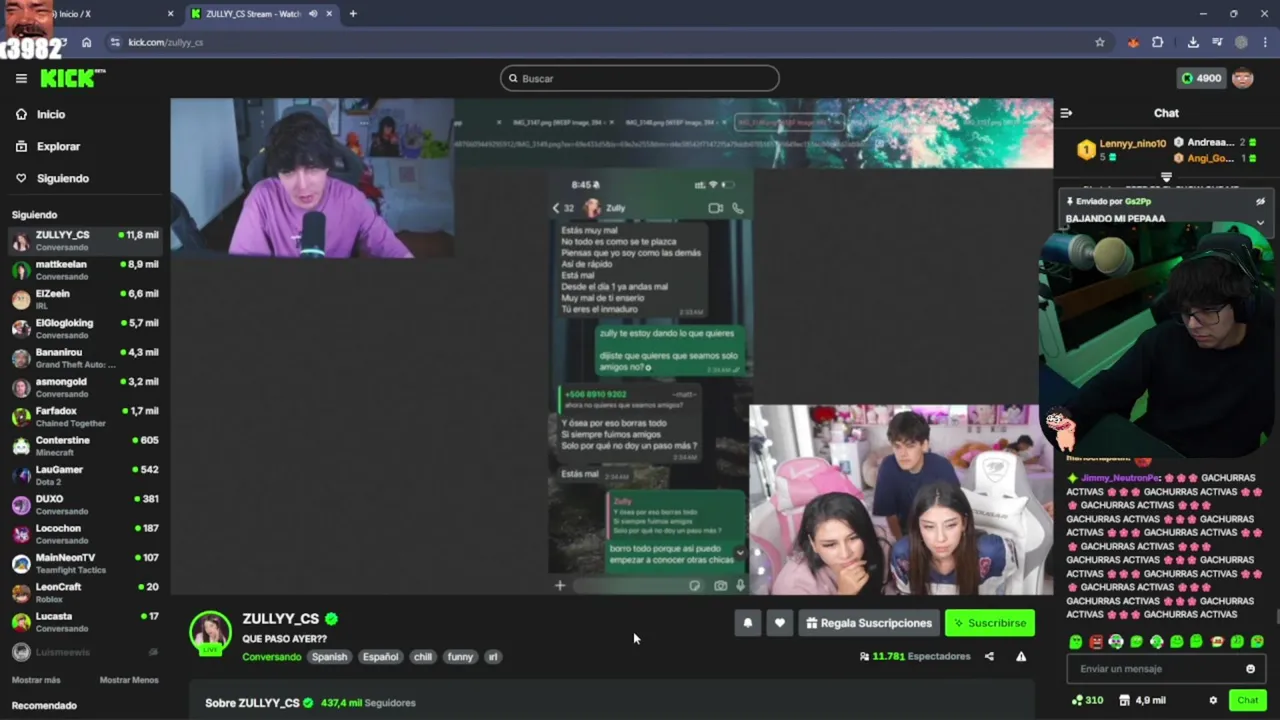Collapse the list with Mostrar Menos
The width and height of the screenshot is (1280, 720).
pyautogui.click(x=129, y=680)
